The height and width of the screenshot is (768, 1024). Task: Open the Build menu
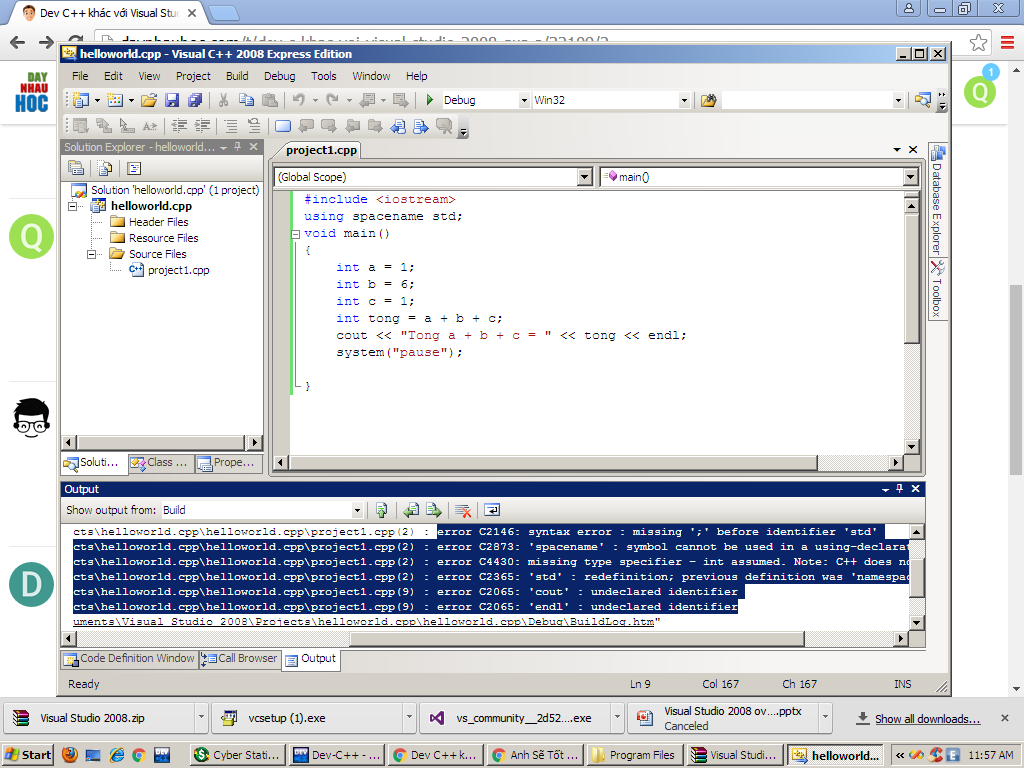(237, 76)
